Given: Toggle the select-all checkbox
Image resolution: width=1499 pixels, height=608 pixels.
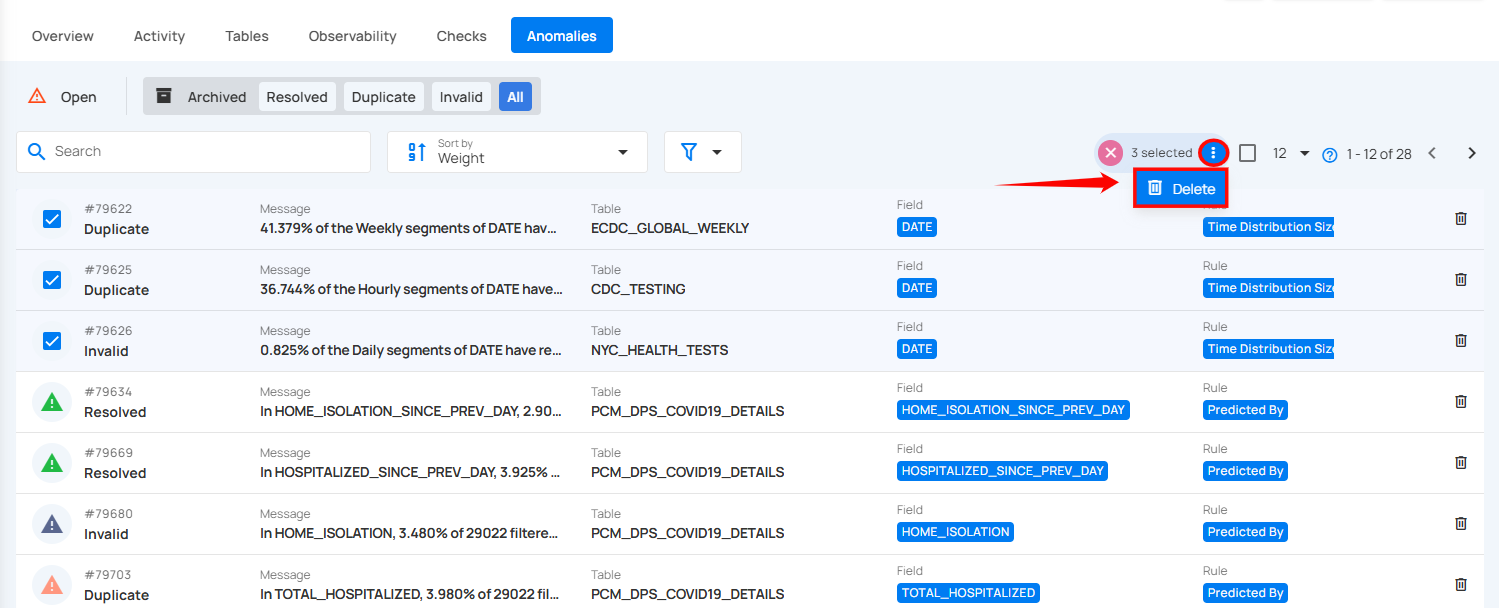Looking at the screenshot, I should pos(1247,153).
